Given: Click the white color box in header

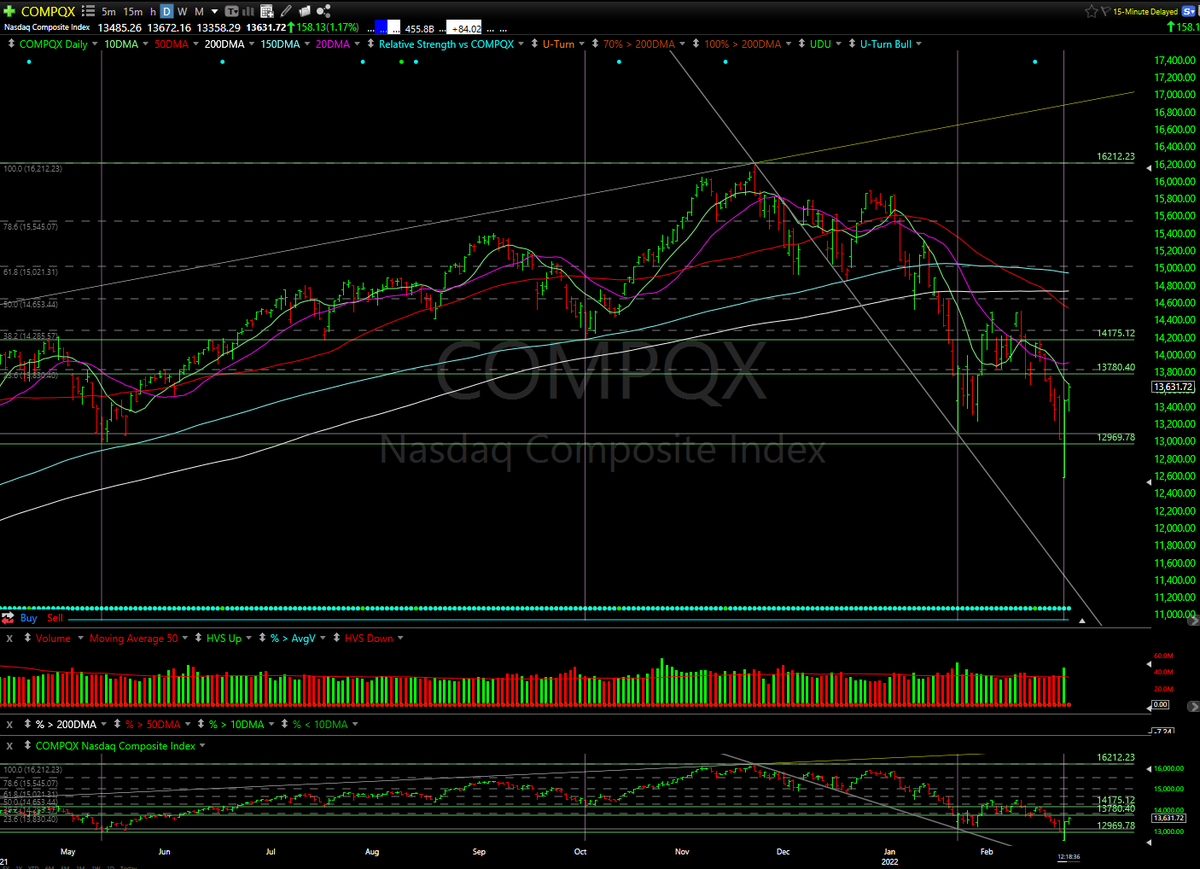Looking at the screenshot, I should (394, 27).
